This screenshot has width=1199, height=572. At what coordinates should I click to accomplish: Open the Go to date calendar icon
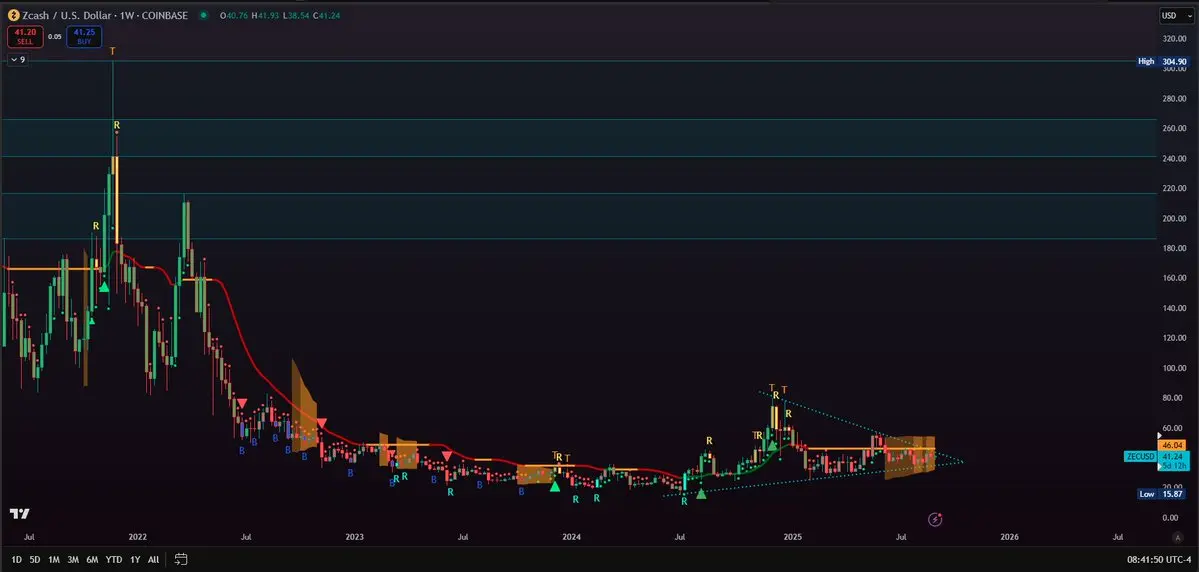(181, 559)
